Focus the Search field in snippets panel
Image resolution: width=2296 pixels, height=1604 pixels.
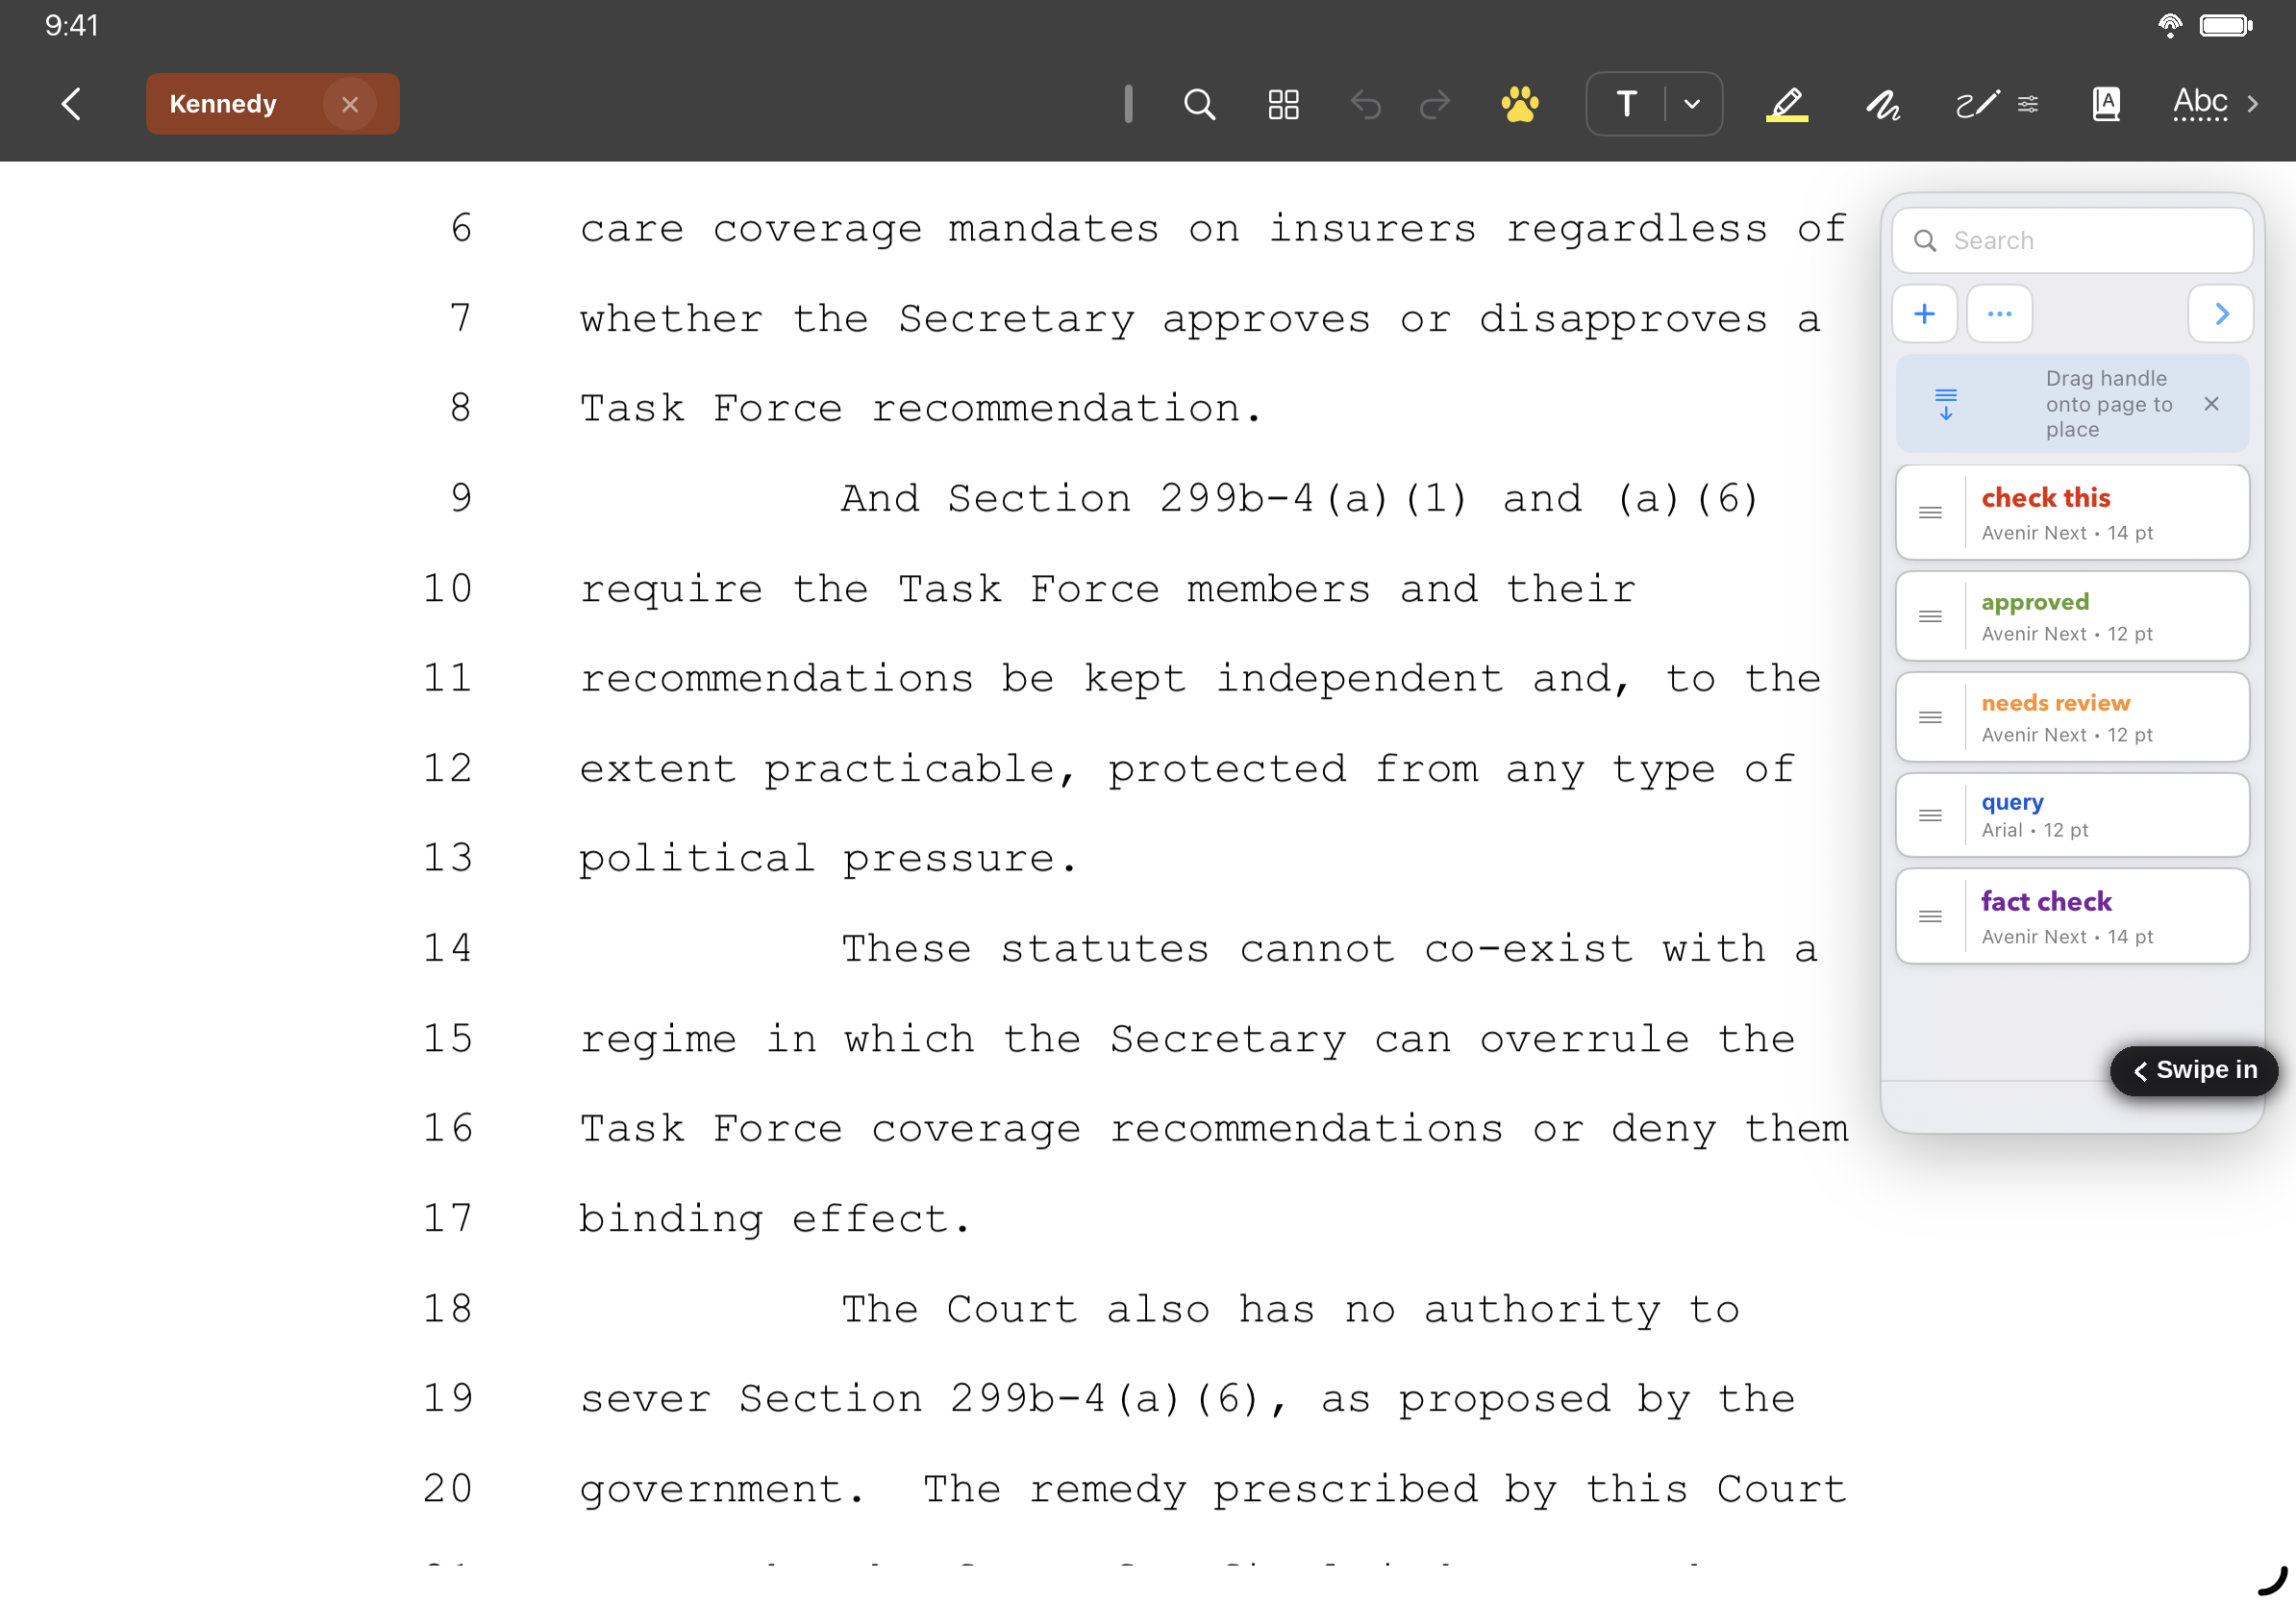click(2072, 241)
